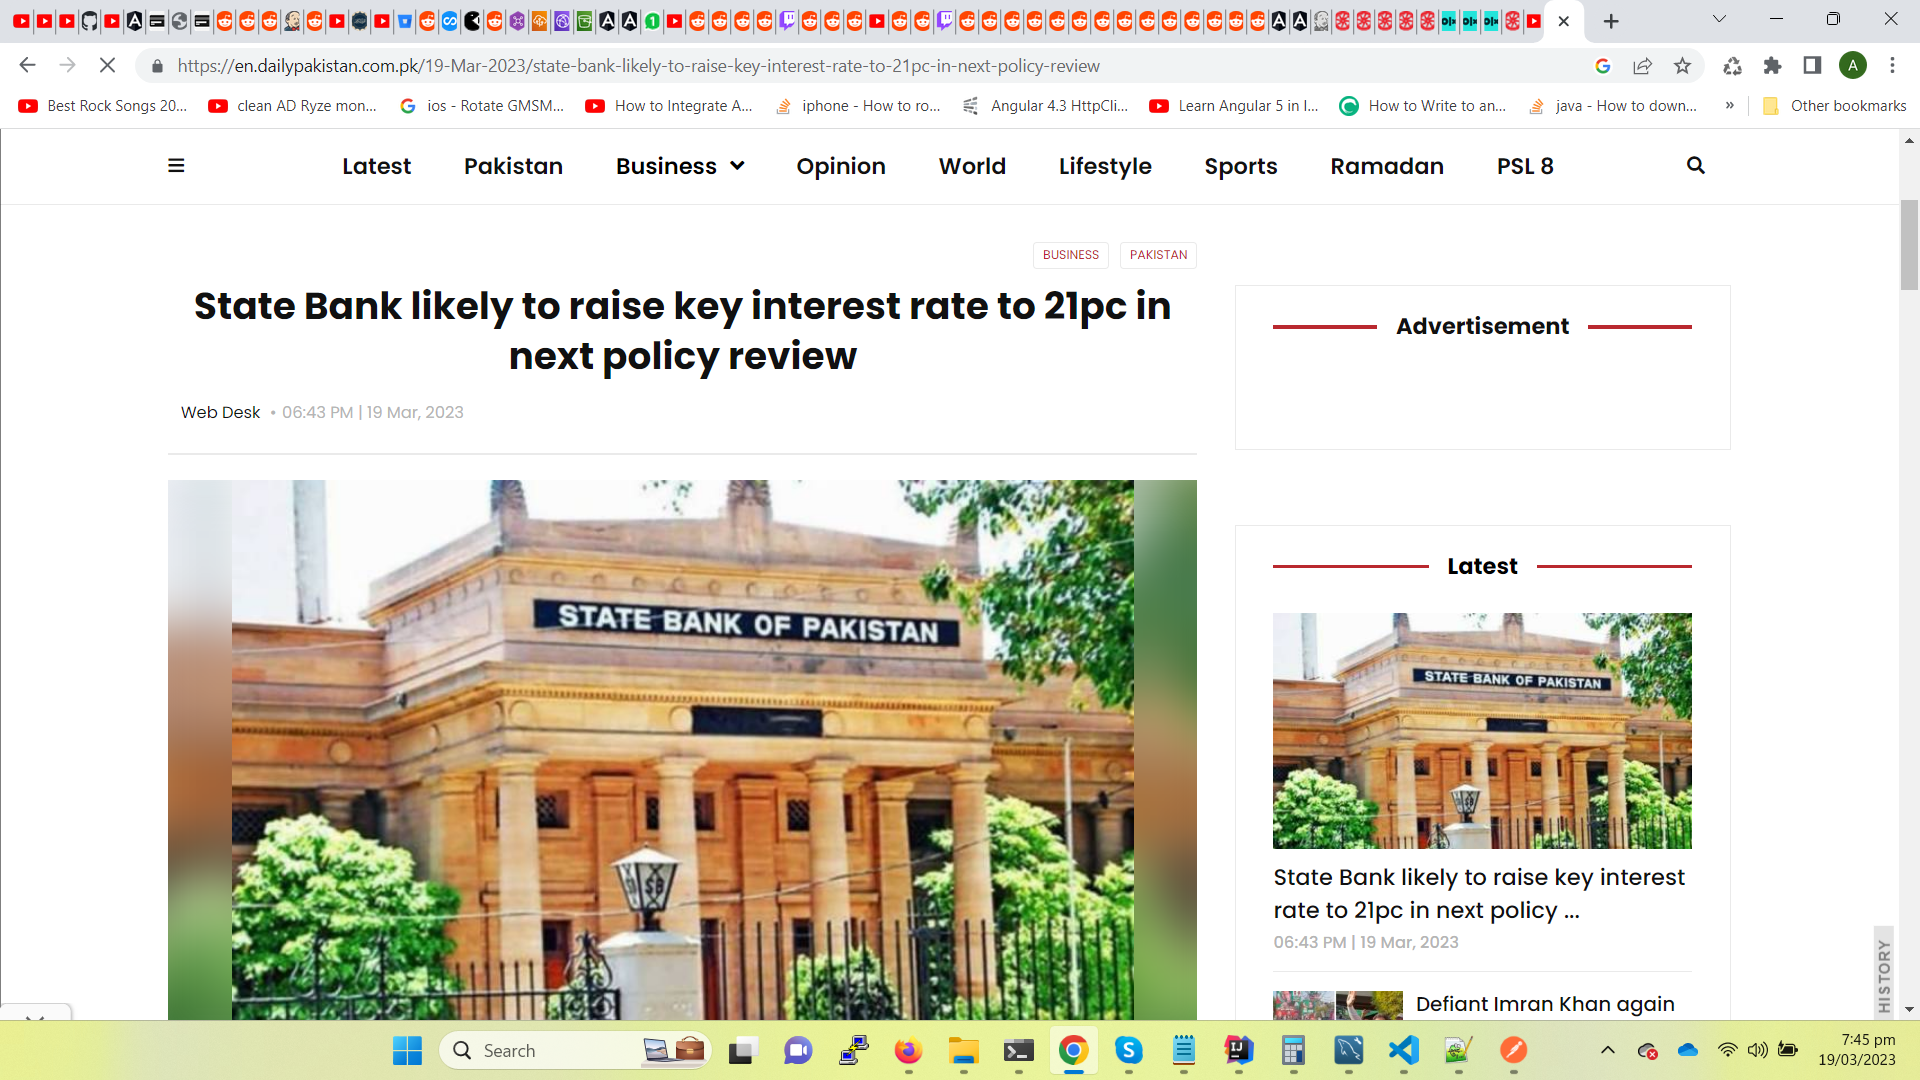The height and width of the screenshot is (1080, 1920).
Task: Open Best Rock Songs bookmark
Action: [x=103, y=106]
